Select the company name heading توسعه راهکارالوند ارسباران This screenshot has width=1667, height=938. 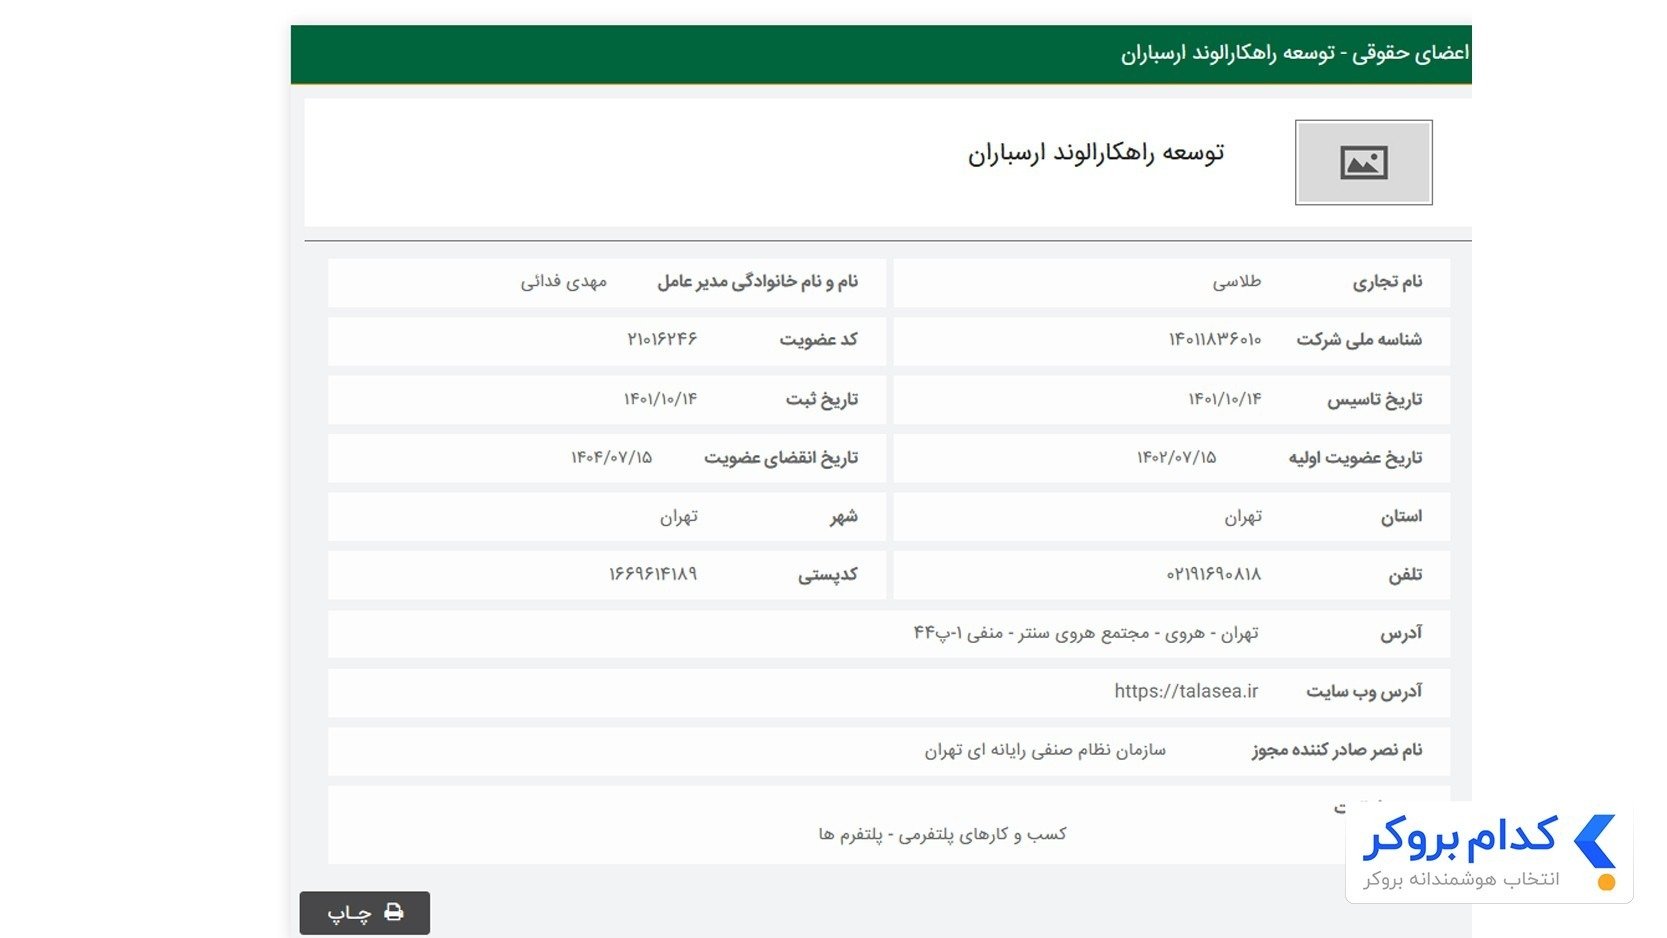click(1096, 153)
